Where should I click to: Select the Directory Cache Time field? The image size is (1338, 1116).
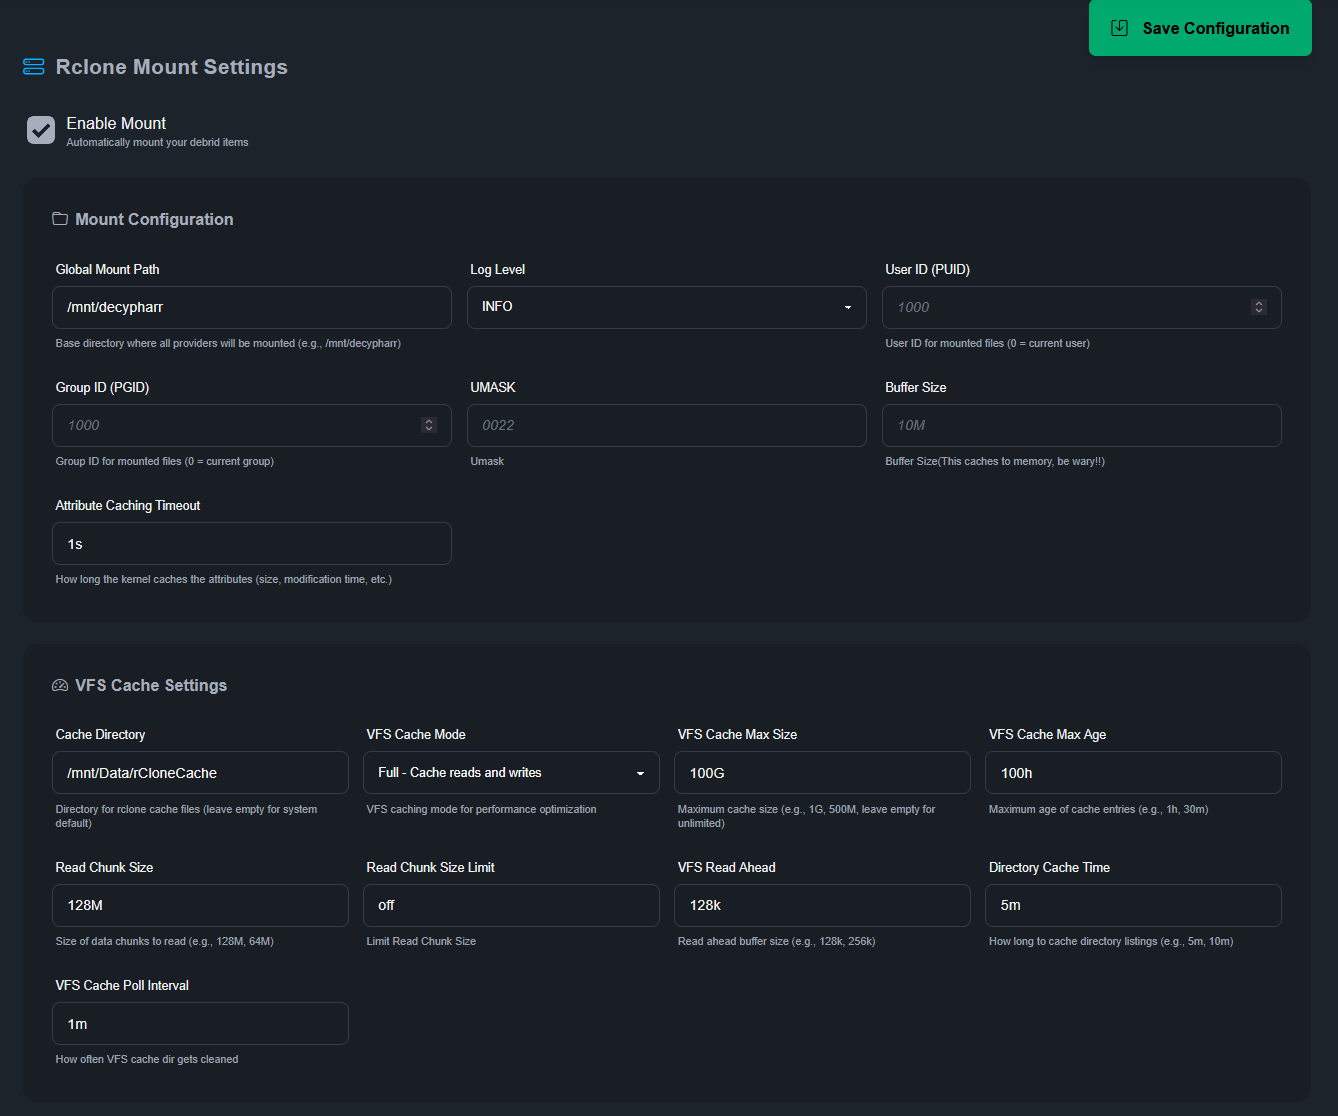point(1133,905)
